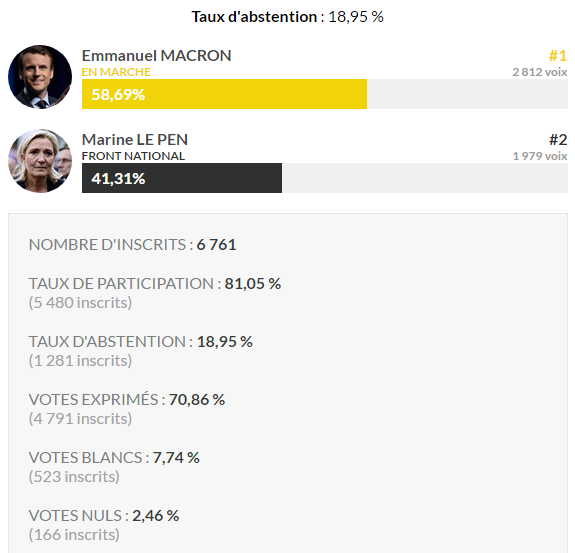Click the NOMBRE D'INSCRITS 6 761 line

[x=132, y=245]
